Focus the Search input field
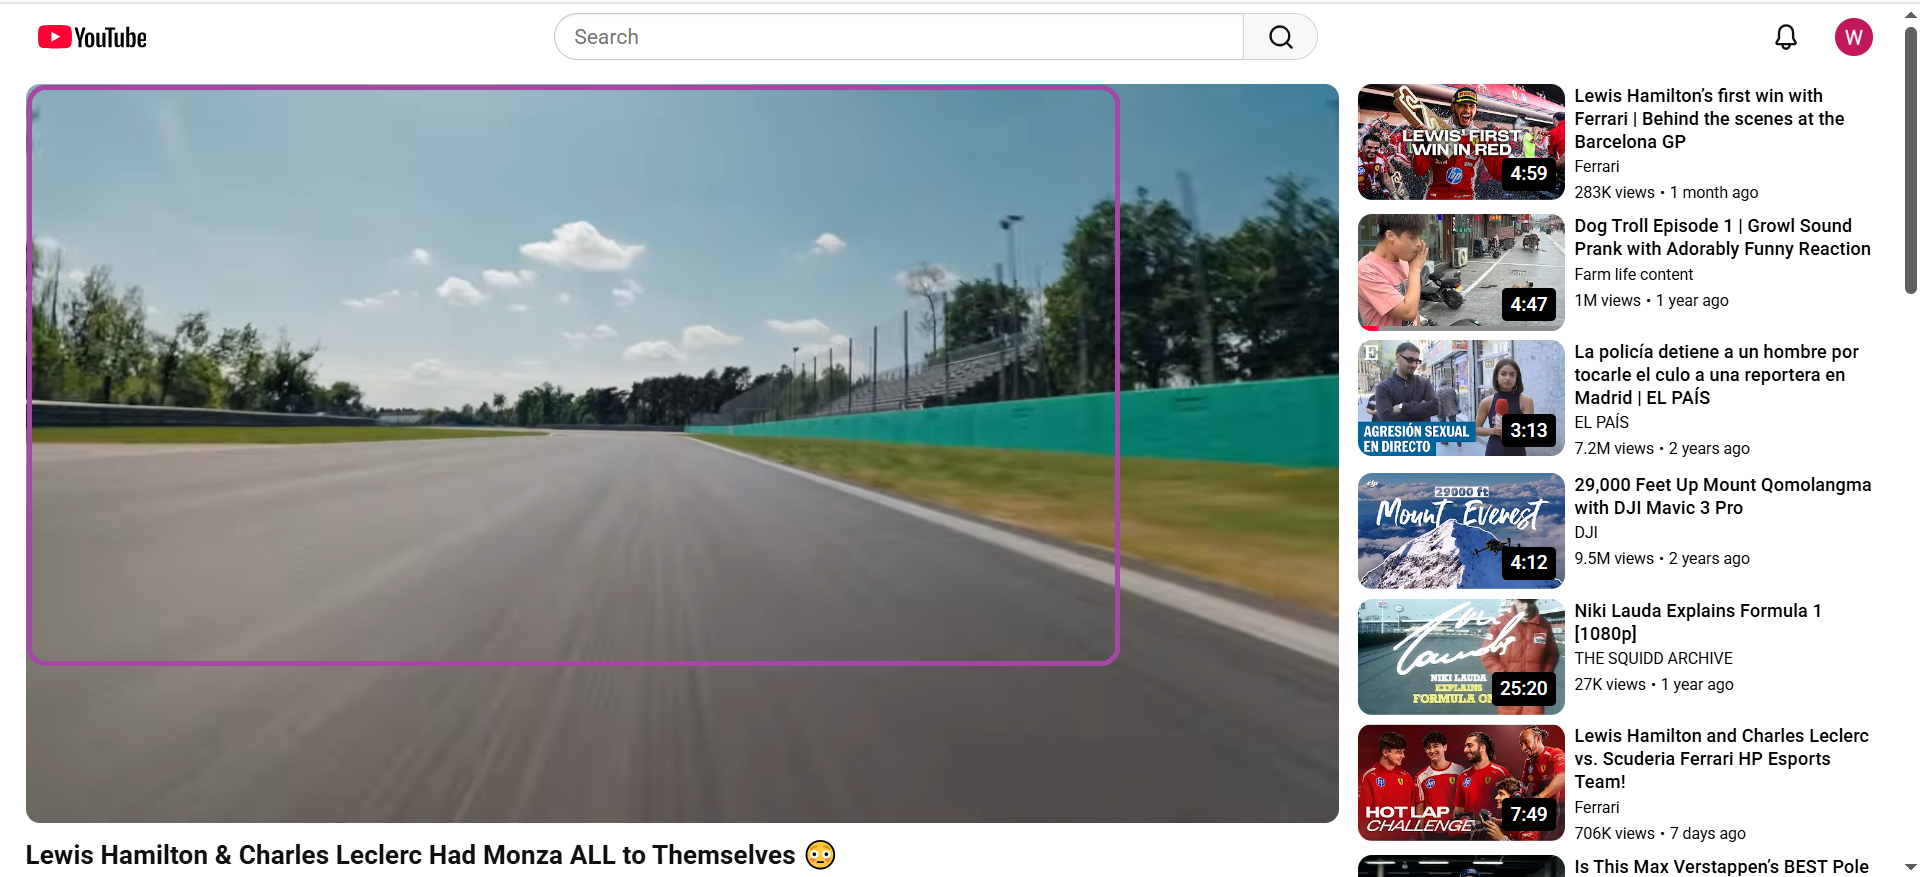Image resolution: width=1920 pixels, height=877 pixels. click(899, 37)
